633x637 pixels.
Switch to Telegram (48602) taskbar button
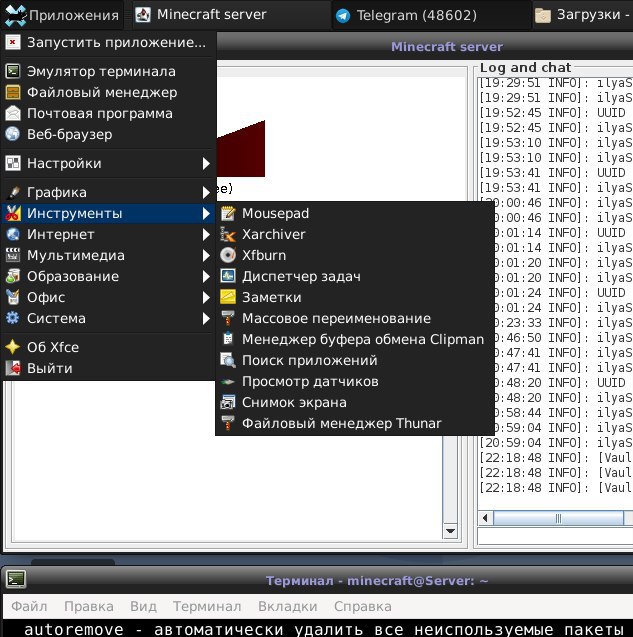point(432,15)
